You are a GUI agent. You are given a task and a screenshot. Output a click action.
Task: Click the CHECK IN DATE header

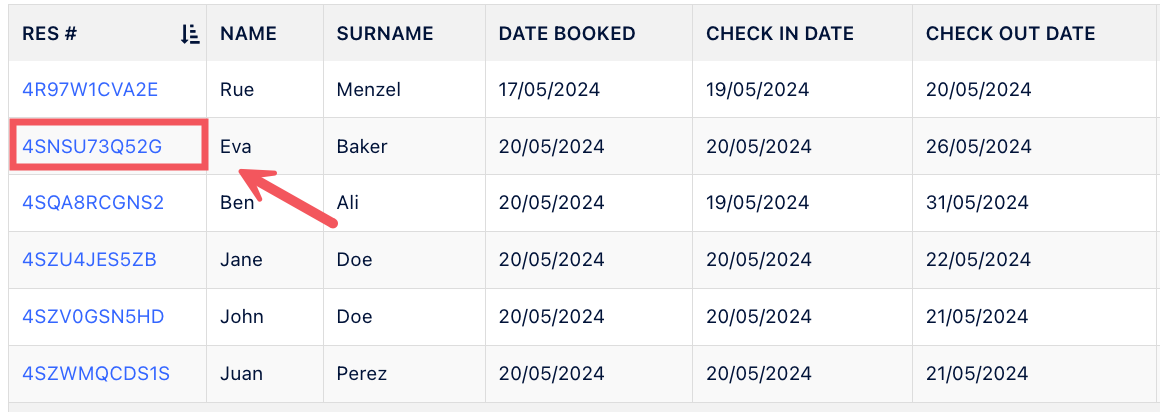[780, 34]
